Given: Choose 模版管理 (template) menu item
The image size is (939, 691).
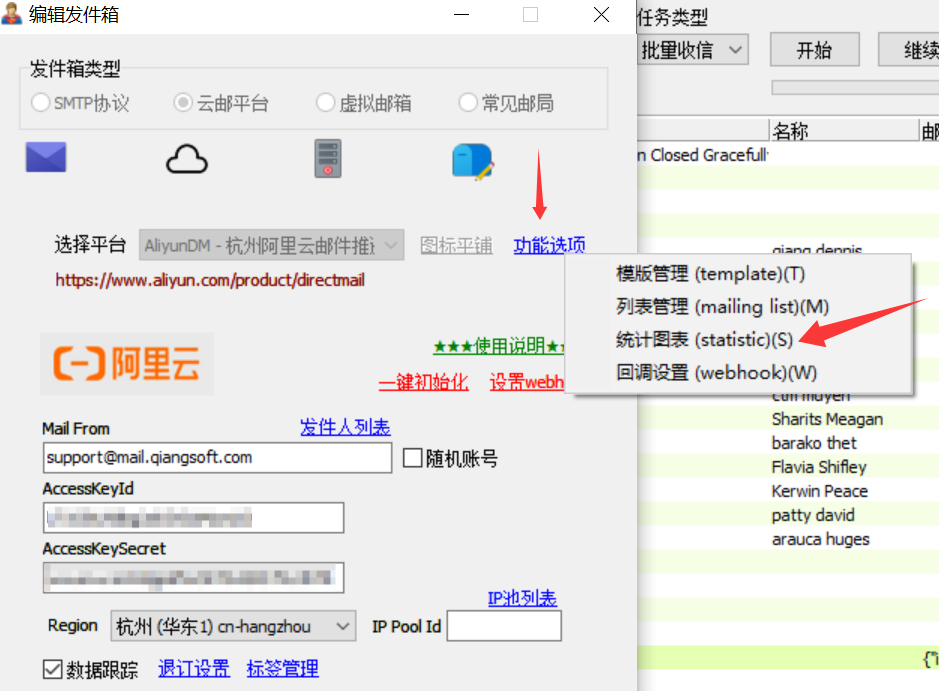Looking at the screenshot, I should 710,274.
